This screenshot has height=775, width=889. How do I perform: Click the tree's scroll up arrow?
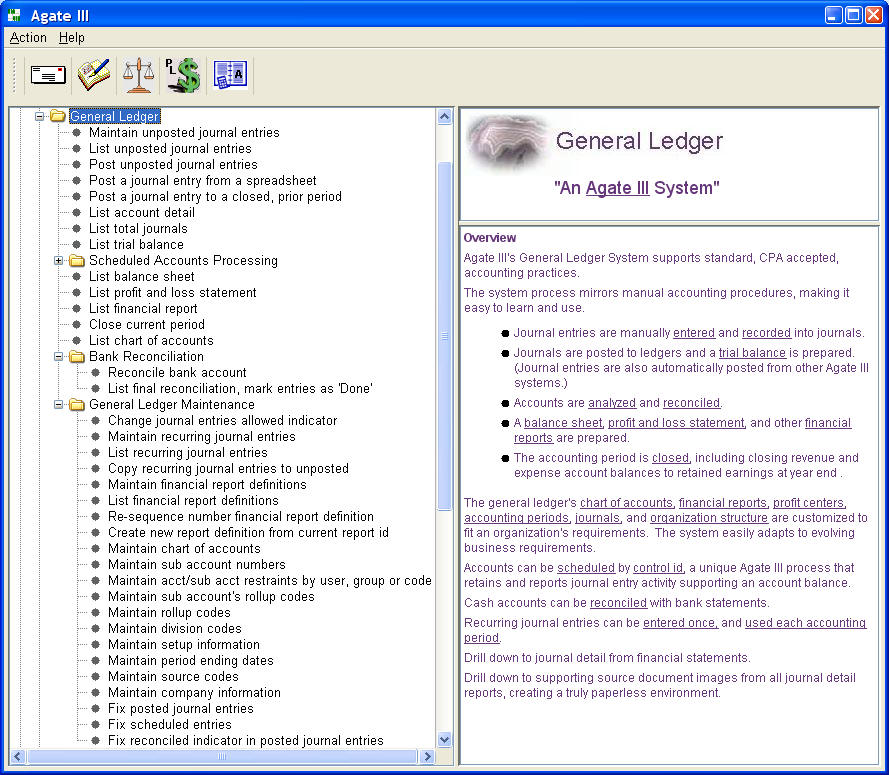pos(444,117)
